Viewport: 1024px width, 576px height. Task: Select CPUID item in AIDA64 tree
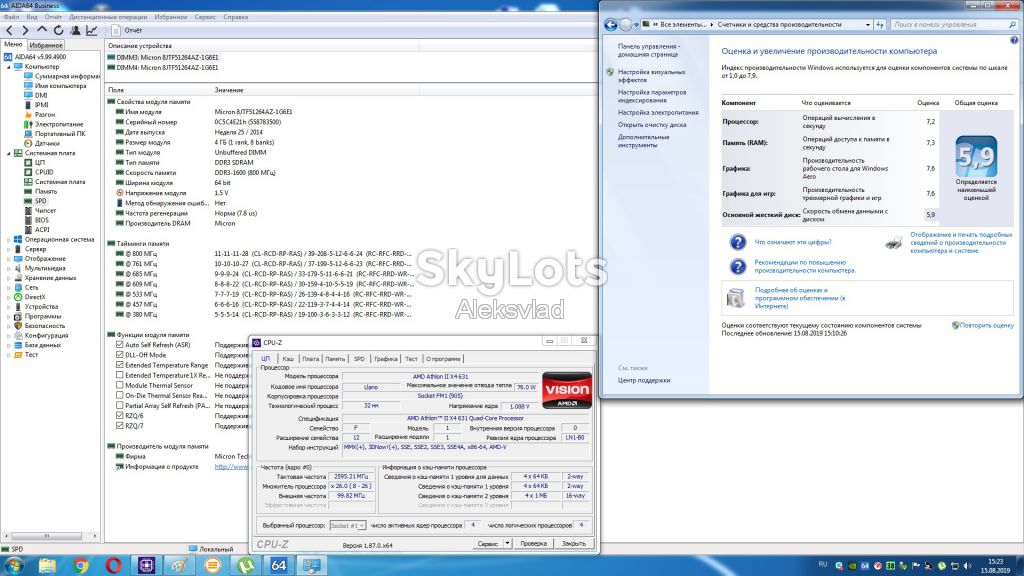[44, 172]
